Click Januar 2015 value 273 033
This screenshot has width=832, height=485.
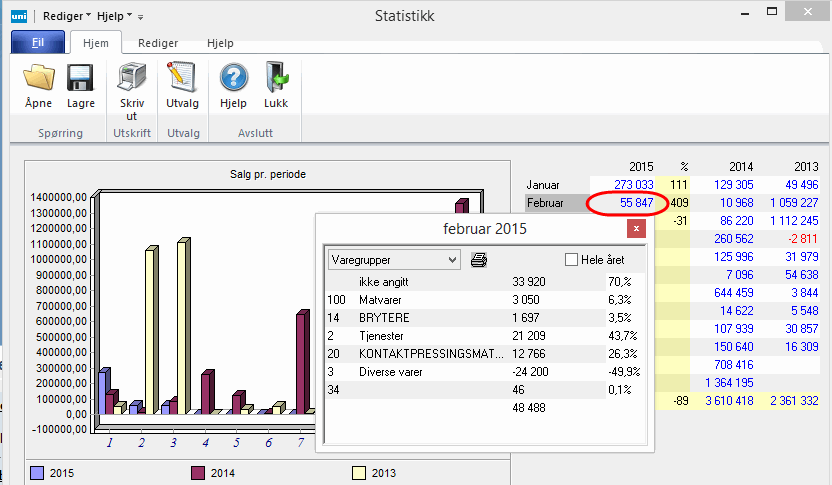click(x=633, y=185)
